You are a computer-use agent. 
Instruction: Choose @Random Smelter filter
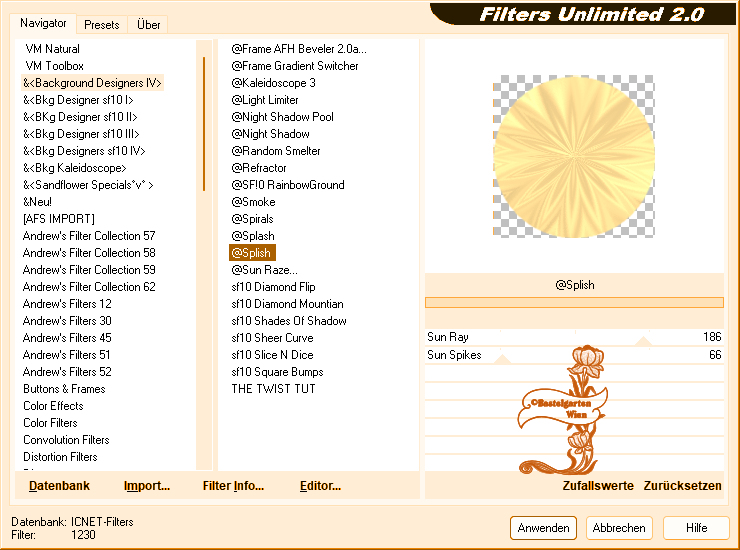[x=276, y=151]
